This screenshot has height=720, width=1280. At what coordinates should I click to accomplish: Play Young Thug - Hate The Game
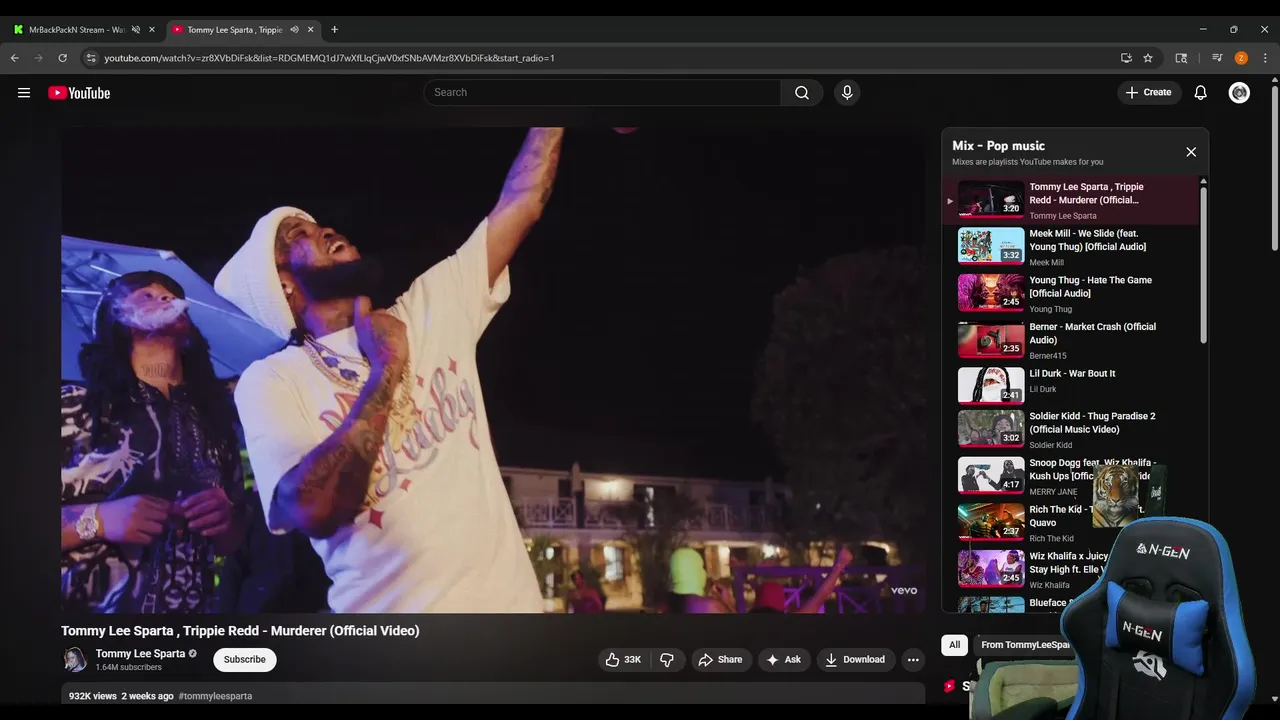(x=1071, y=293)
